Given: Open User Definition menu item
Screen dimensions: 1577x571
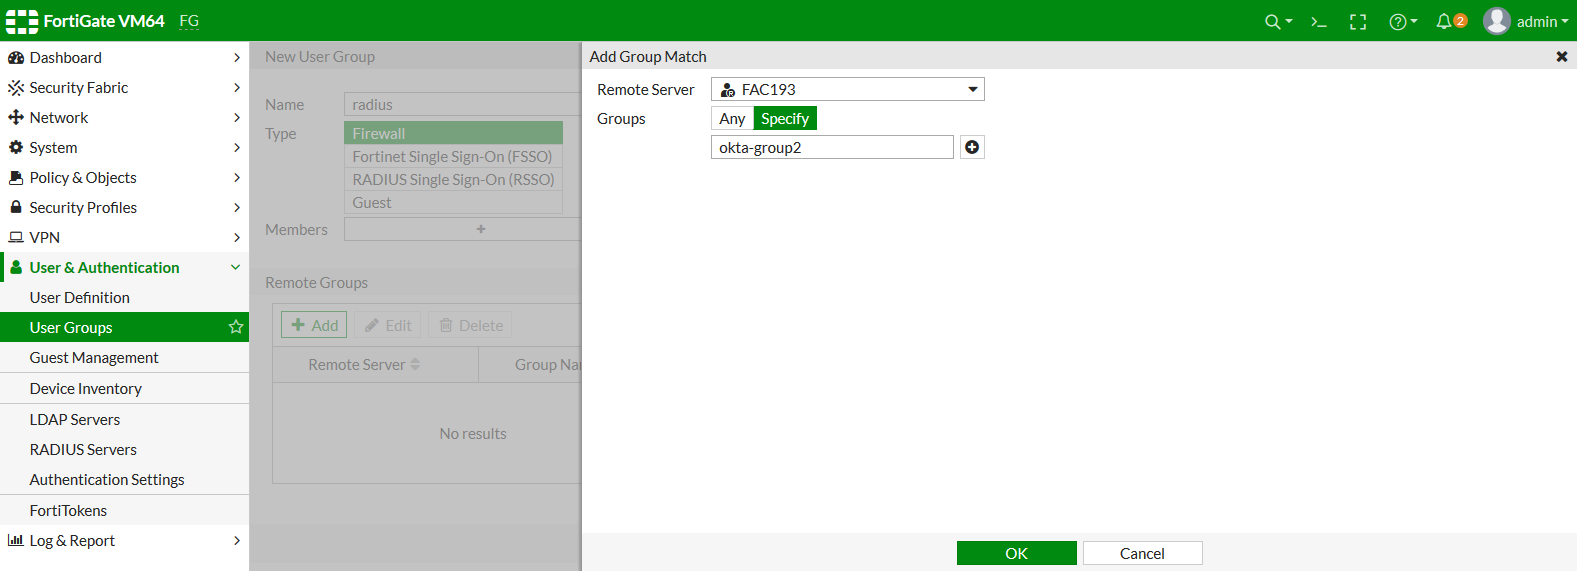Looking at the screenshot, I should point(124,298).
